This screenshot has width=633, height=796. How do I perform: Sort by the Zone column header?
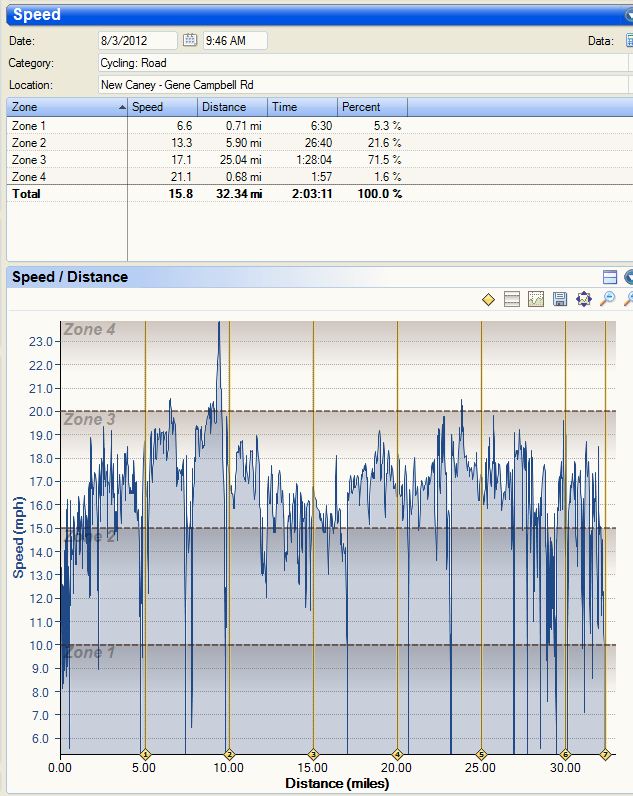tap(66, 106)
